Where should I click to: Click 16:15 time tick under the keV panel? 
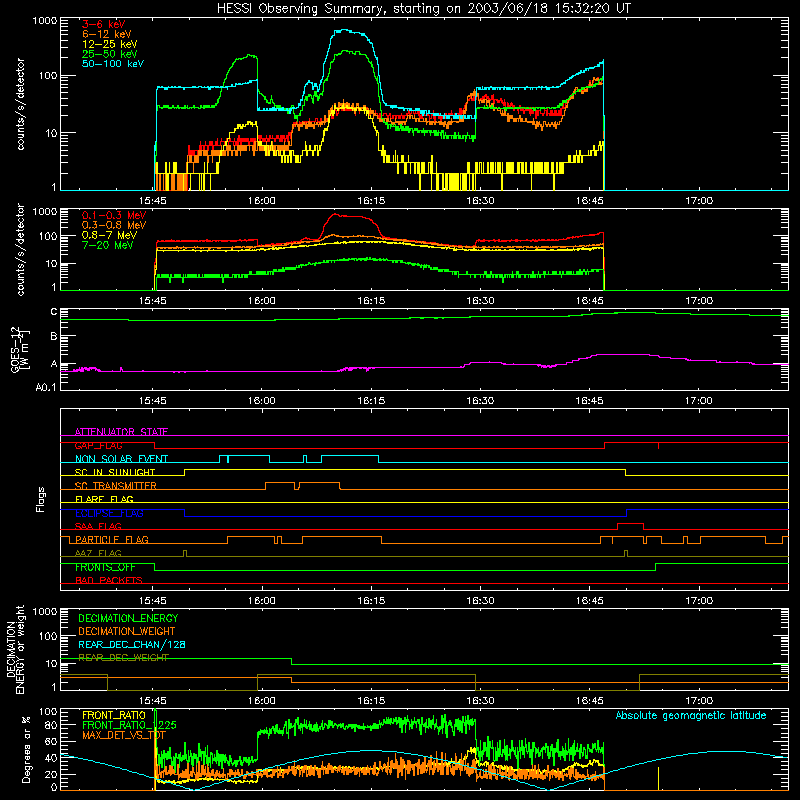coord(371,201)
